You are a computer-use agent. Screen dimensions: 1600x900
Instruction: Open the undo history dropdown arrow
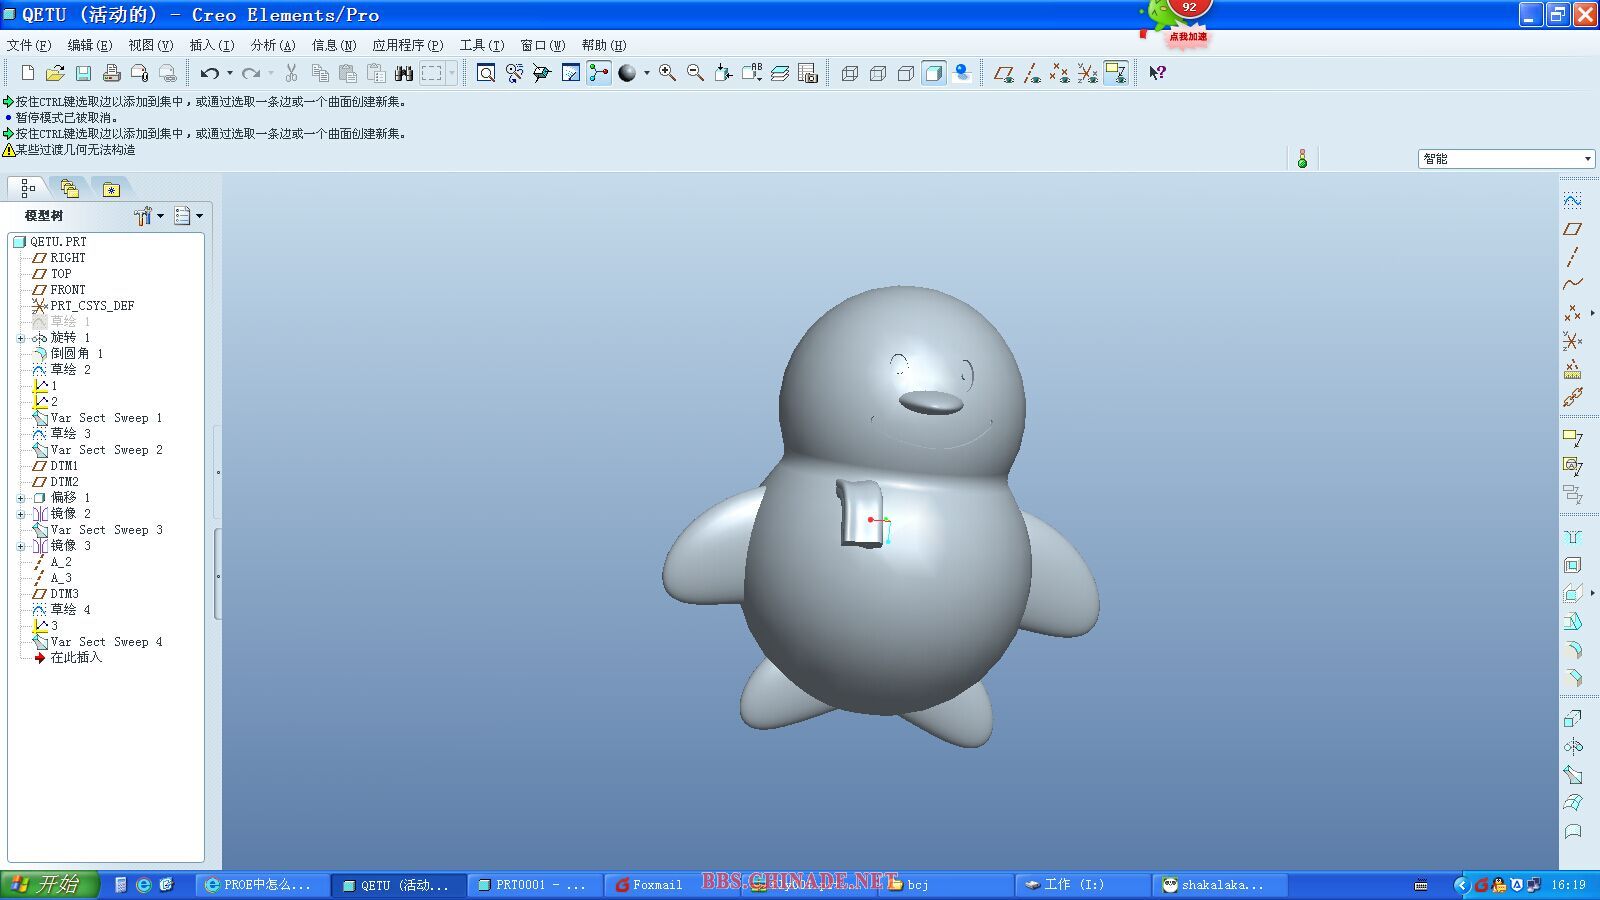pyautogui.click(x=230, y=73)
